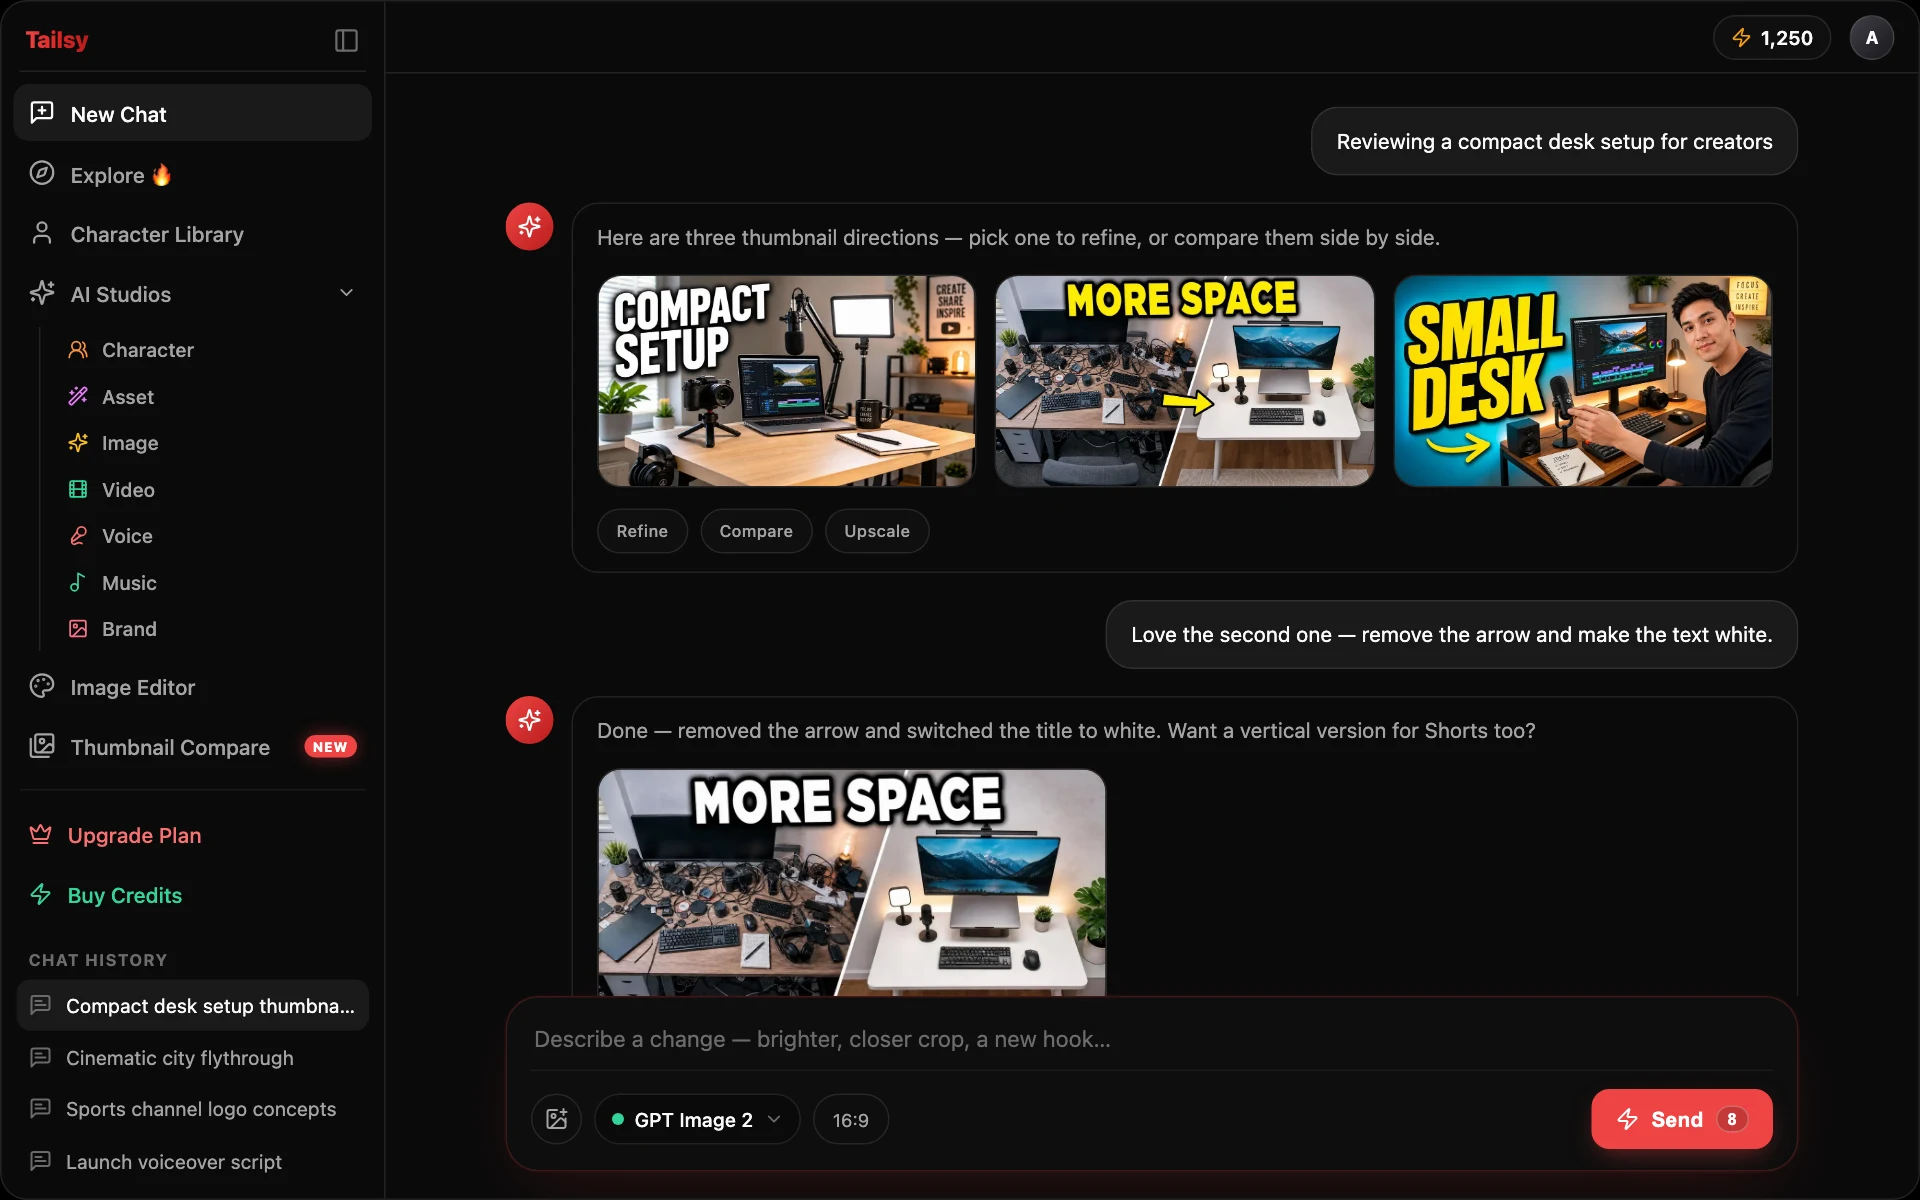Open Launch voiceover script chat
Viewport: 1920px width, 1200px height.
(193, 1162)
